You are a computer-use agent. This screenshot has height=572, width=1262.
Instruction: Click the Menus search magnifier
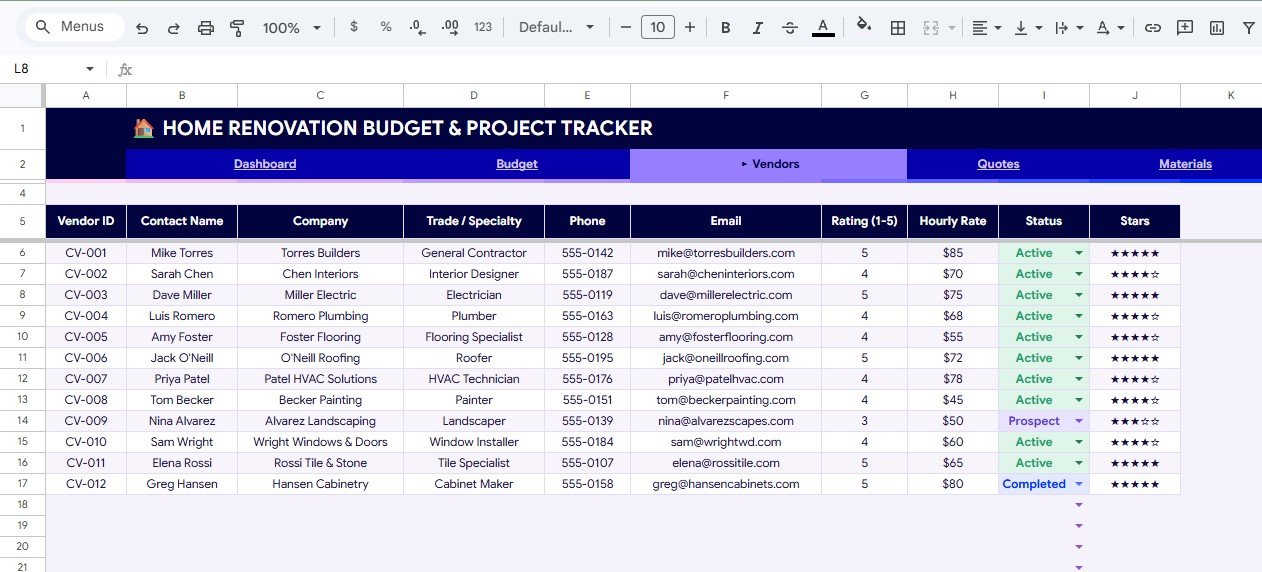[43, 27]
